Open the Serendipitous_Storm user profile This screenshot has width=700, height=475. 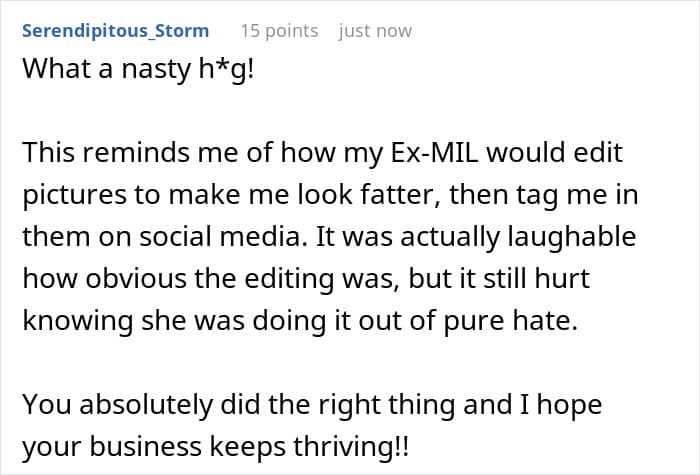point(117,31)
